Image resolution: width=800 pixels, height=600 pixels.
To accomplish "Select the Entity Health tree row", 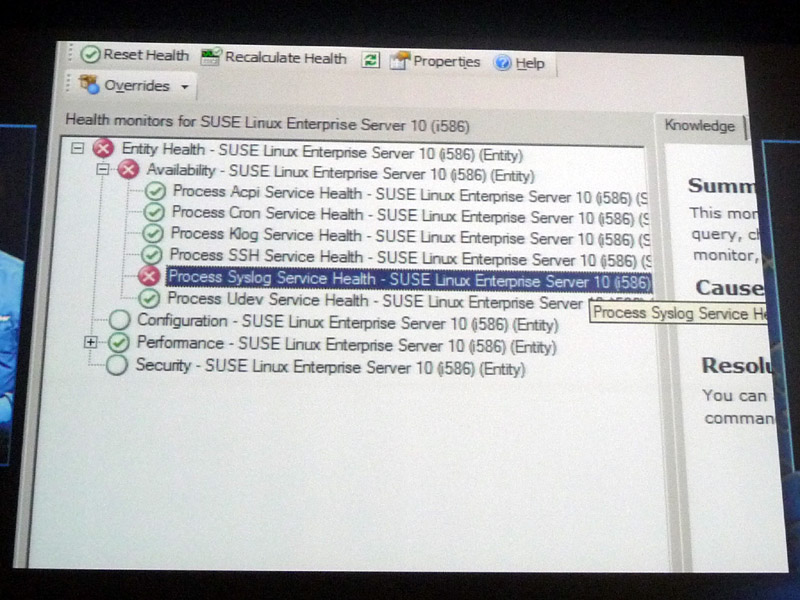I will tap(322, 152).
